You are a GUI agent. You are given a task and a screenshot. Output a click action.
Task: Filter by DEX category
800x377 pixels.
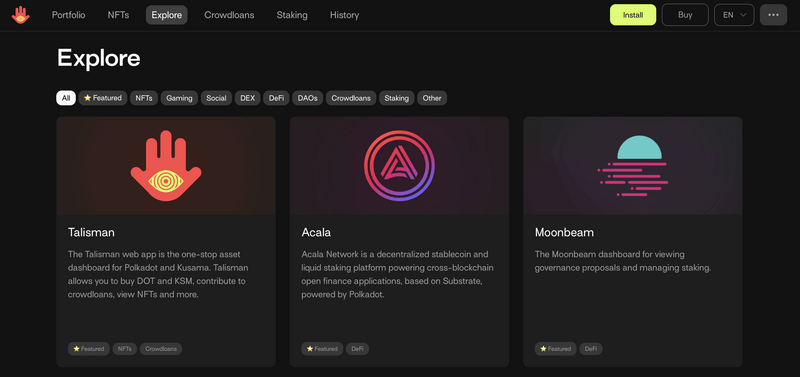coord(247,98)
